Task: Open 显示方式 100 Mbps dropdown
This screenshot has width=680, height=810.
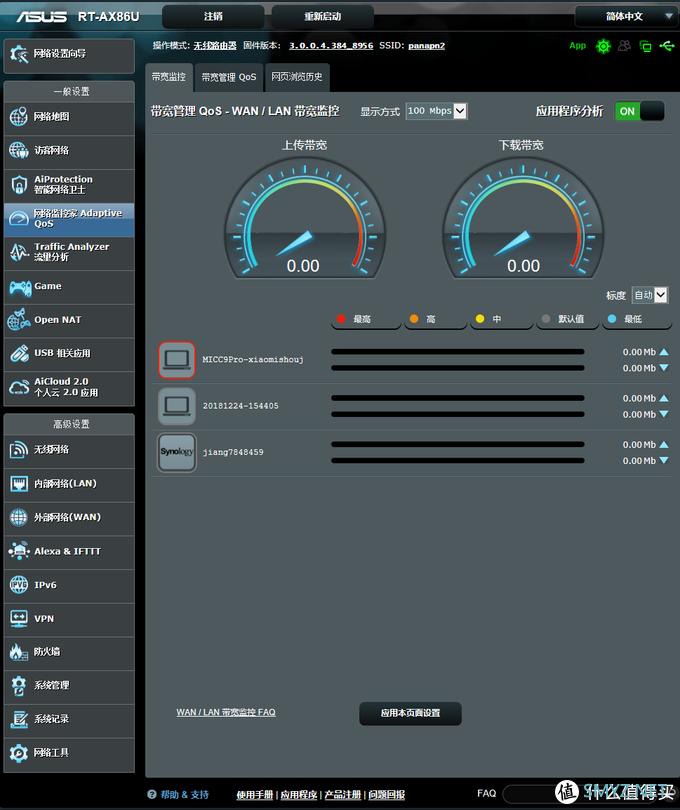Action: [437, 111]
